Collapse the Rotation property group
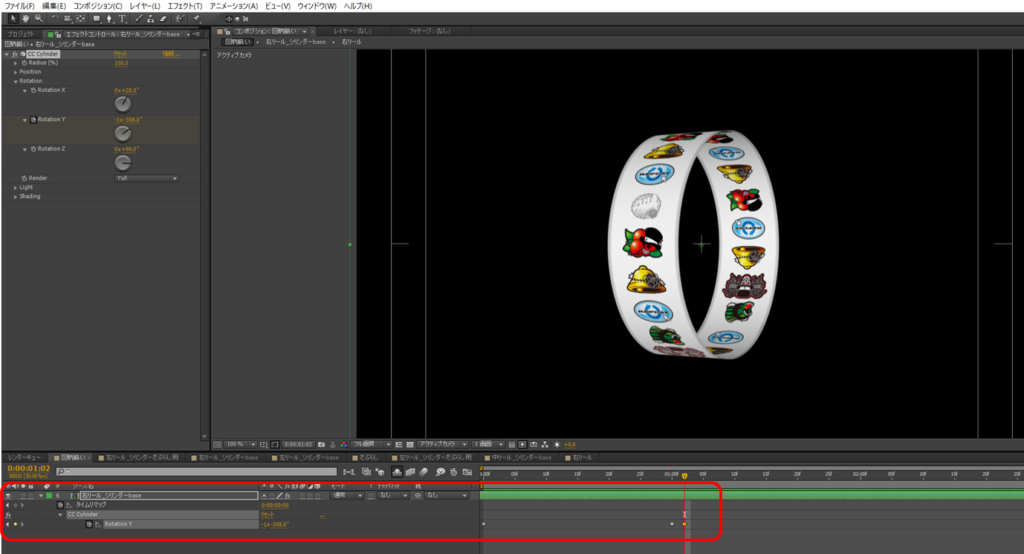 coord(16,81)
